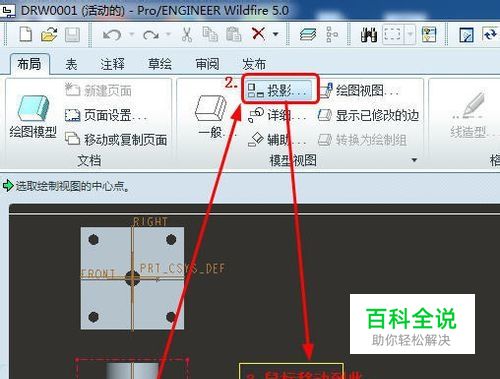Select the top view of the square plate
Screen dimensions: 500x379
[132, 278]
